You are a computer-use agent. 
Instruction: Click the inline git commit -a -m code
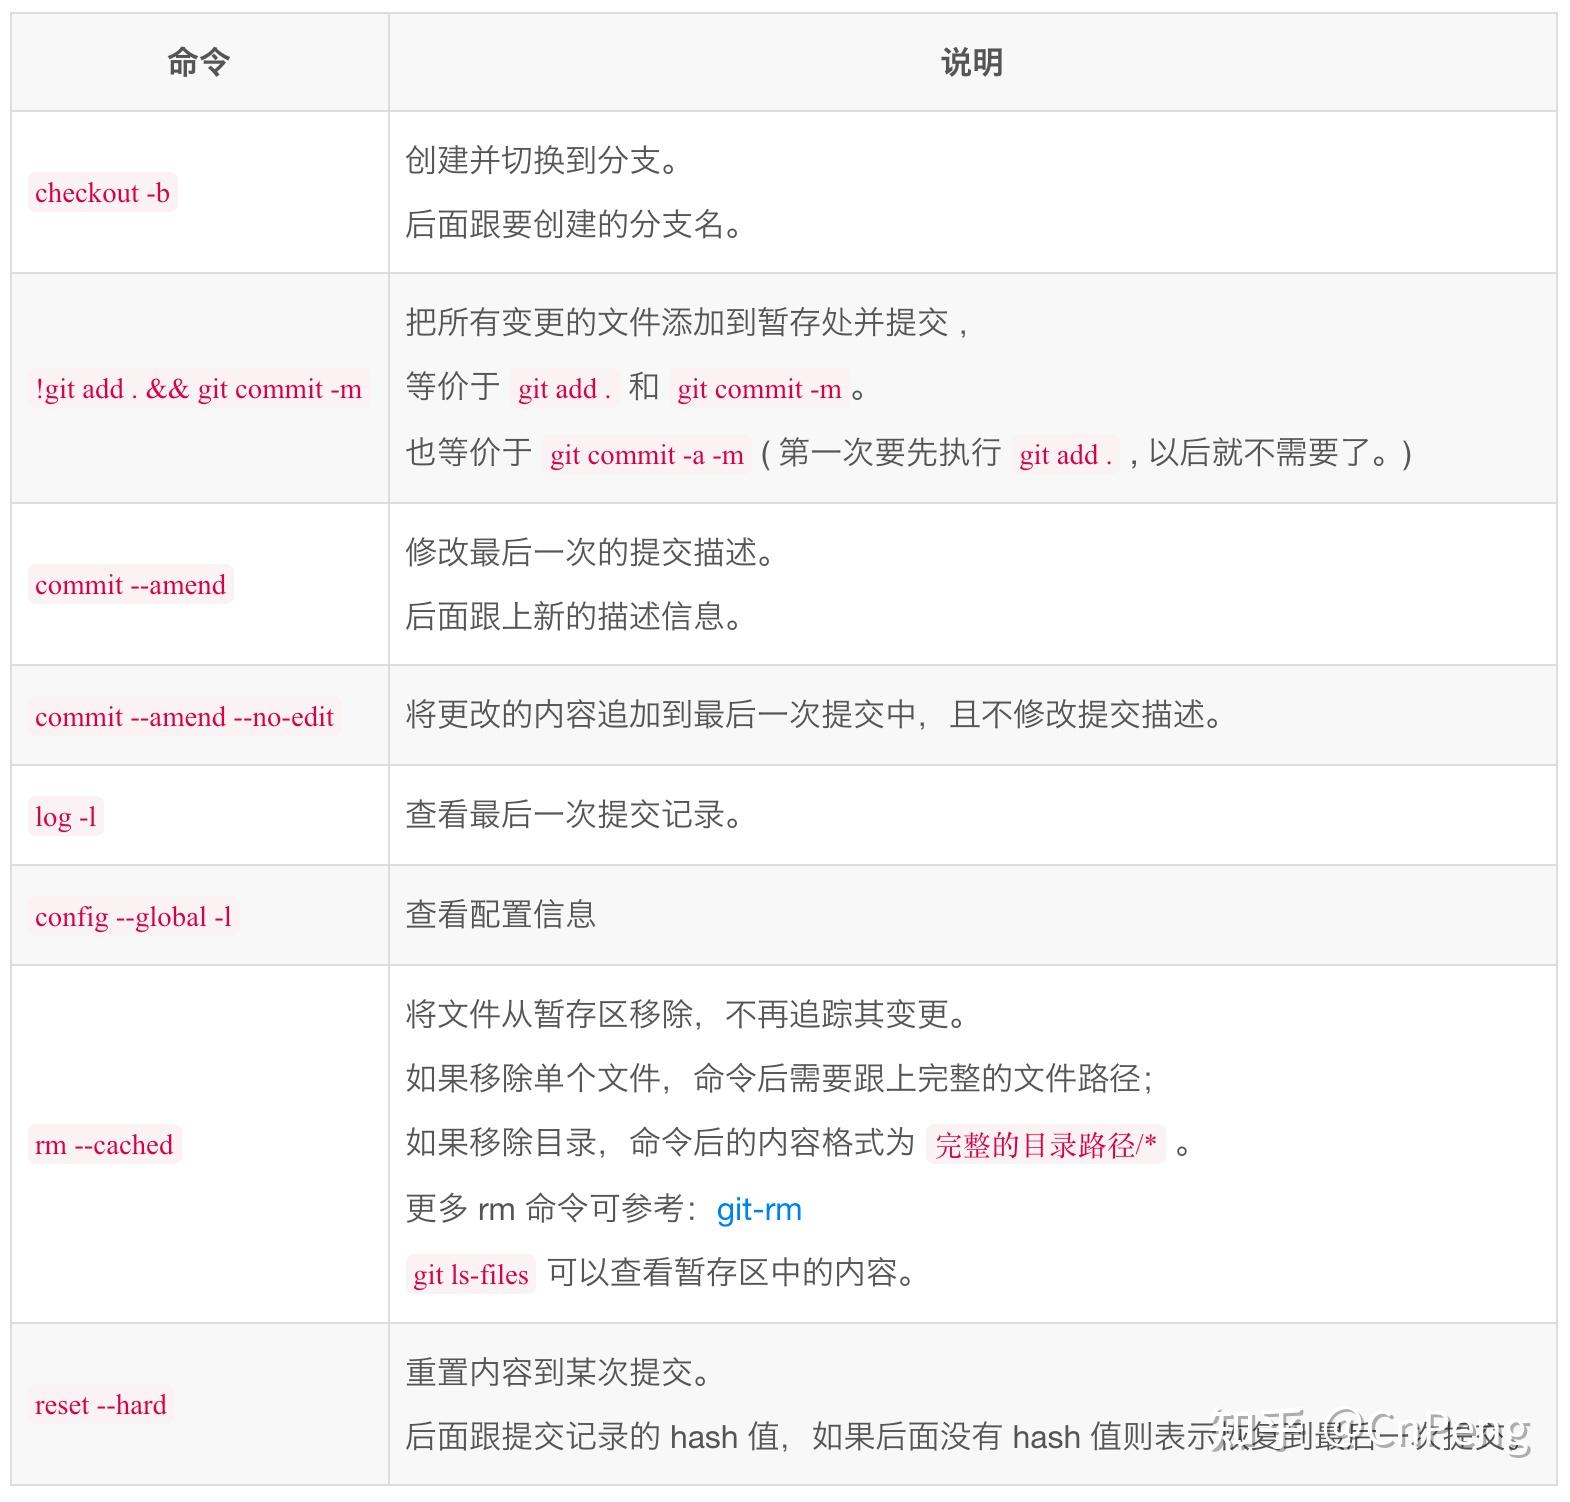647,455
